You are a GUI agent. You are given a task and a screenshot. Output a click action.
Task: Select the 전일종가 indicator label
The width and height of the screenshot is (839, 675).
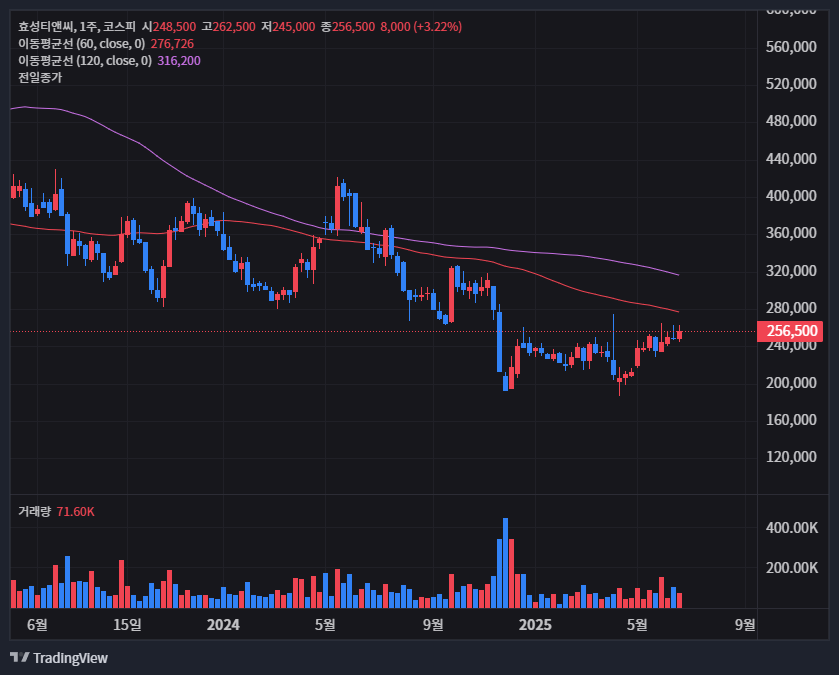[40, 78]
